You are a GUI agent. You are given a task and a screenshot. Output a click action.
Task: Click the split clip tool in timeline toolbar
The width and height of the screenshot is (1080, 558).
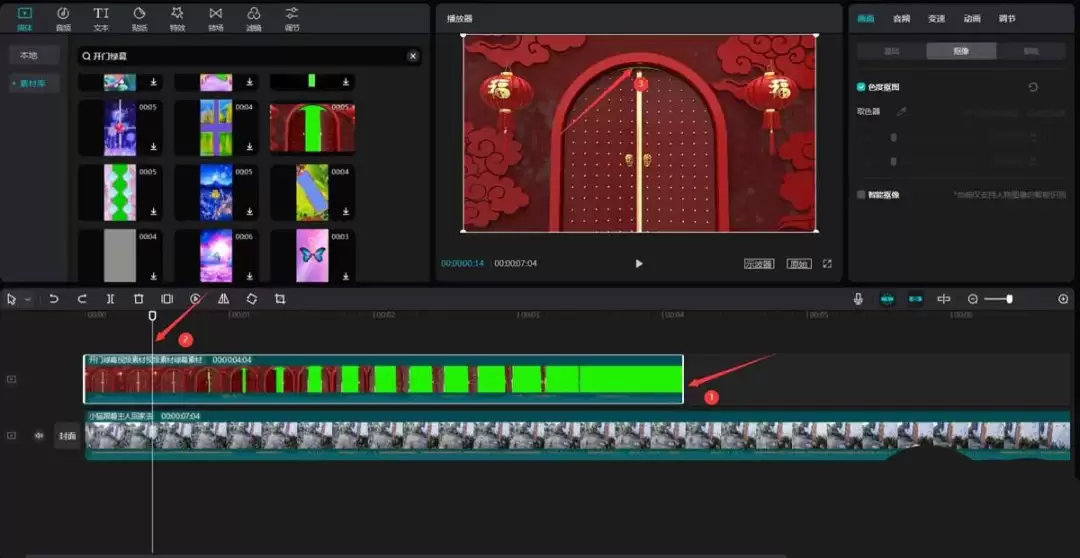110,299
